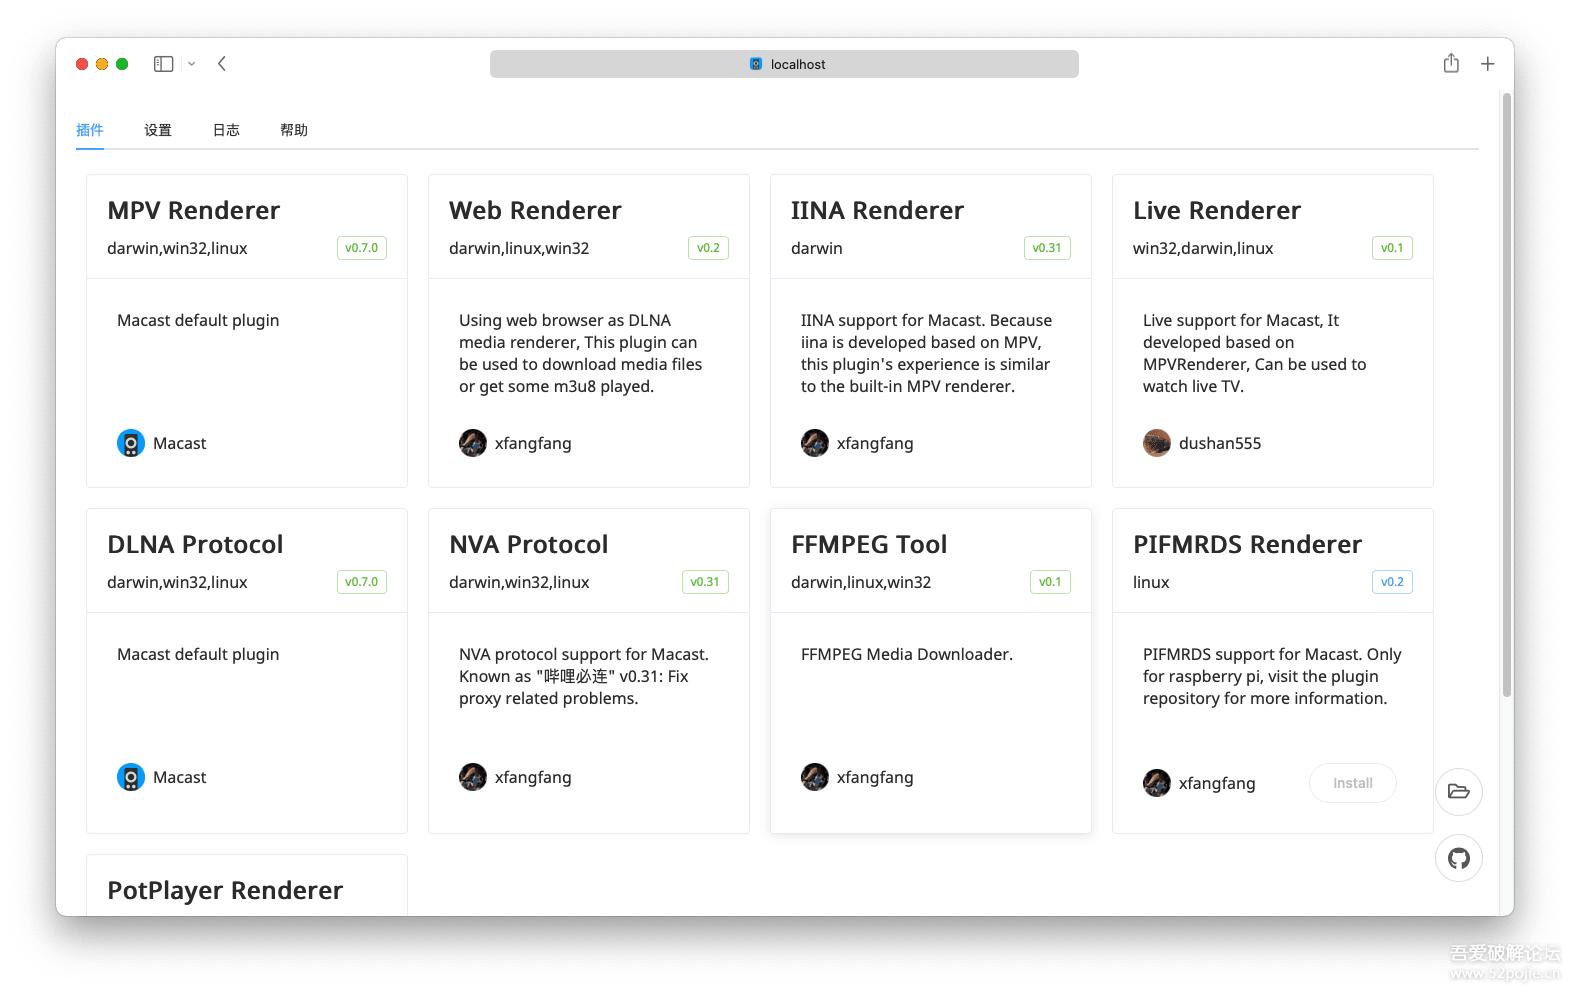Click Macast avatar on MPV Renderer card
Image resolution: width=1570 pixels, height=990 pixels.
(x=131, y=443)
